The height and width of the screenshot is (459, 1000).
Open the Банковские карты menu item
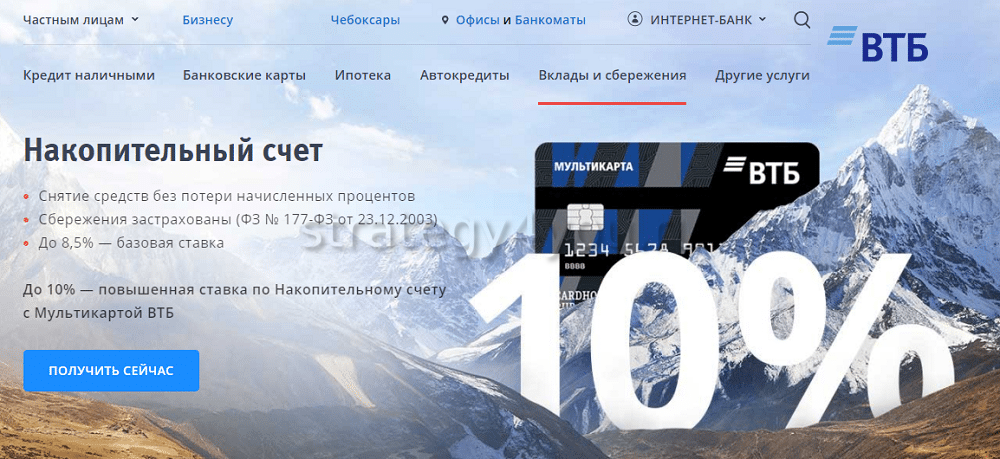click(244, 75)
